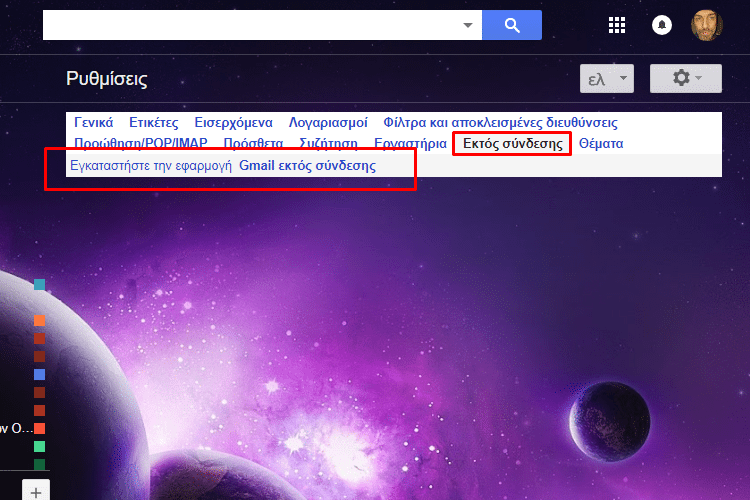Switch to the Γενικά tab
Image resolution: width=750 pixels, height=500 pixels.
pos(94,122)
